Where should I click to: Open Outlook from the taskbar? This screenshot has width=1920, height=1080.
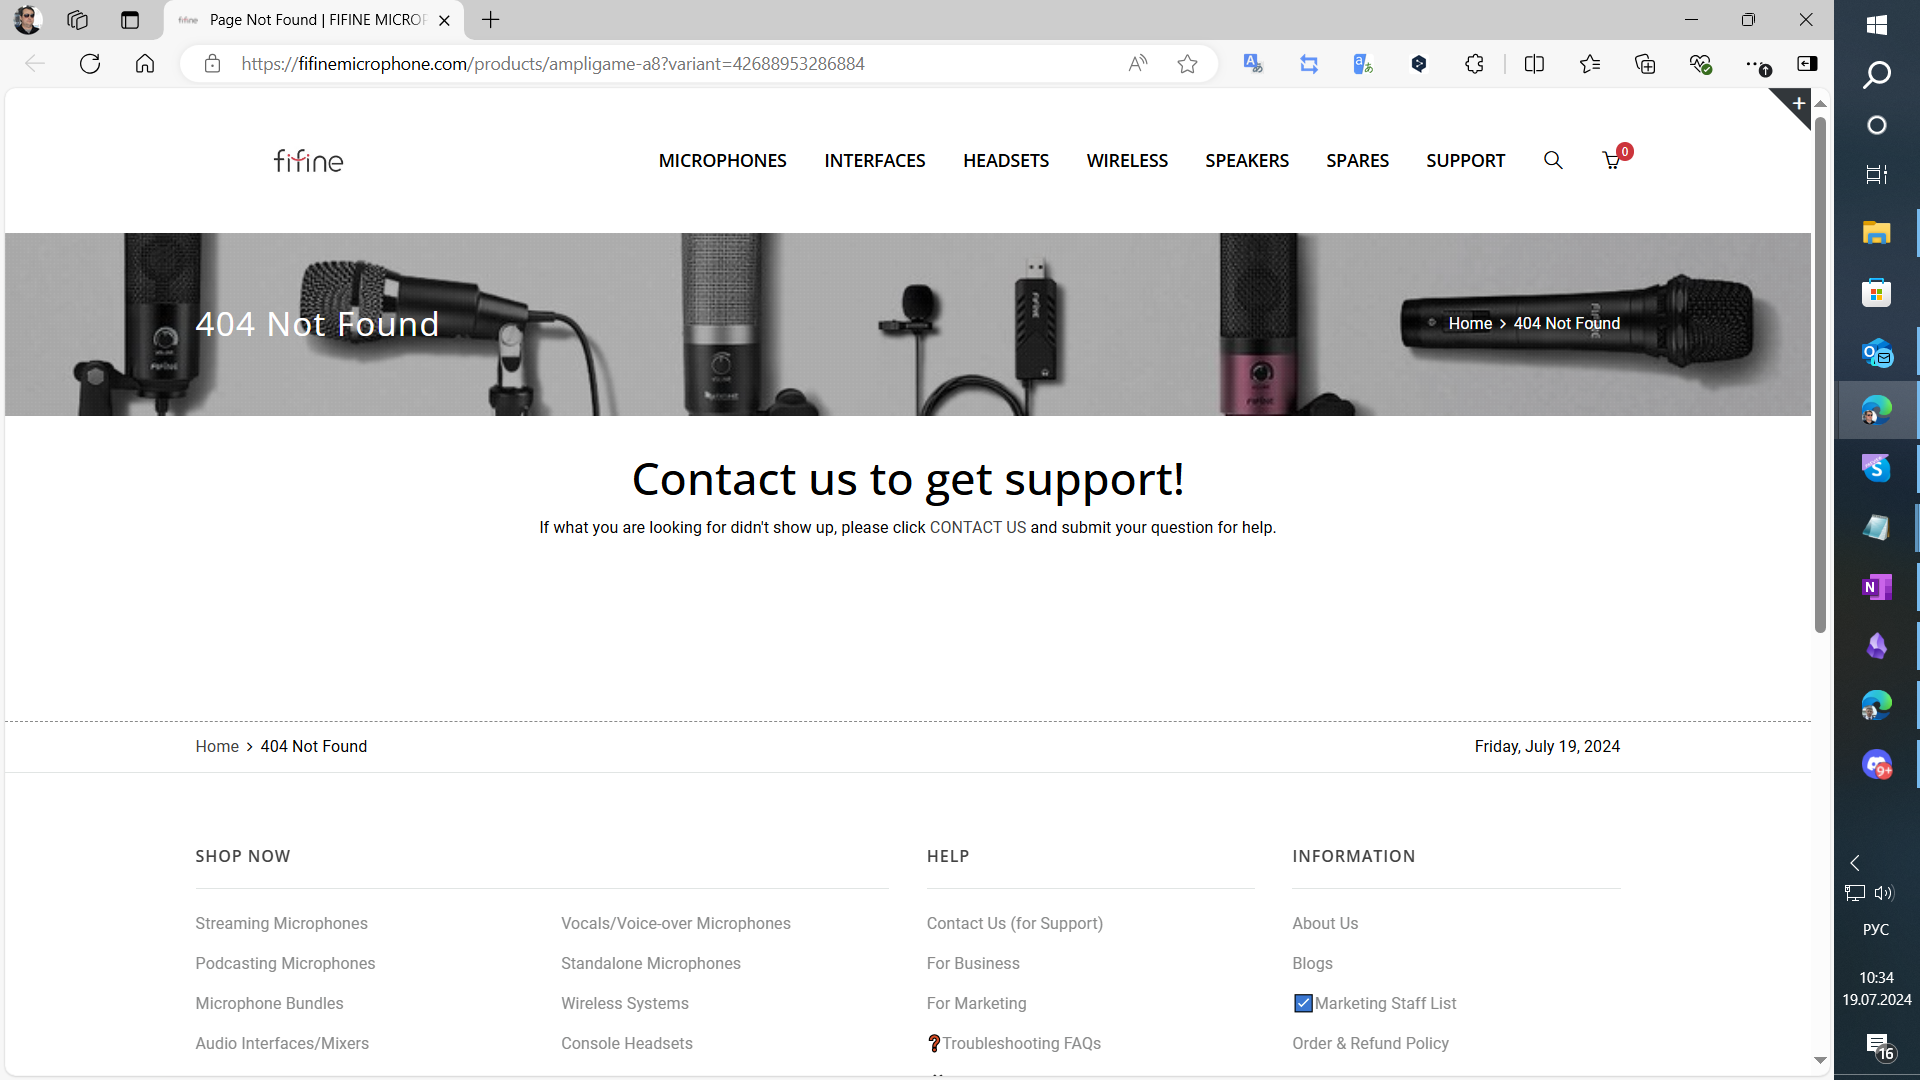(x=1876, y=352)
